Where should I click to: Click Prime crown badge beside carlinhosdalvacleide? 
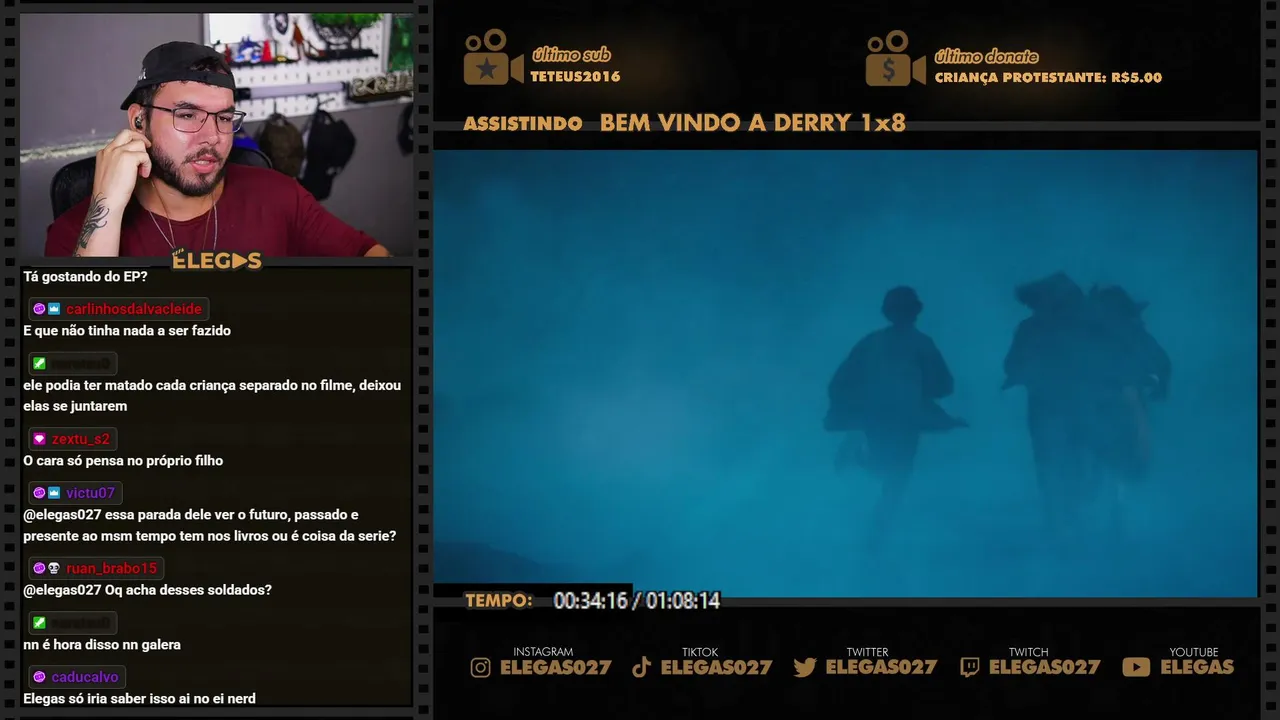54,309
